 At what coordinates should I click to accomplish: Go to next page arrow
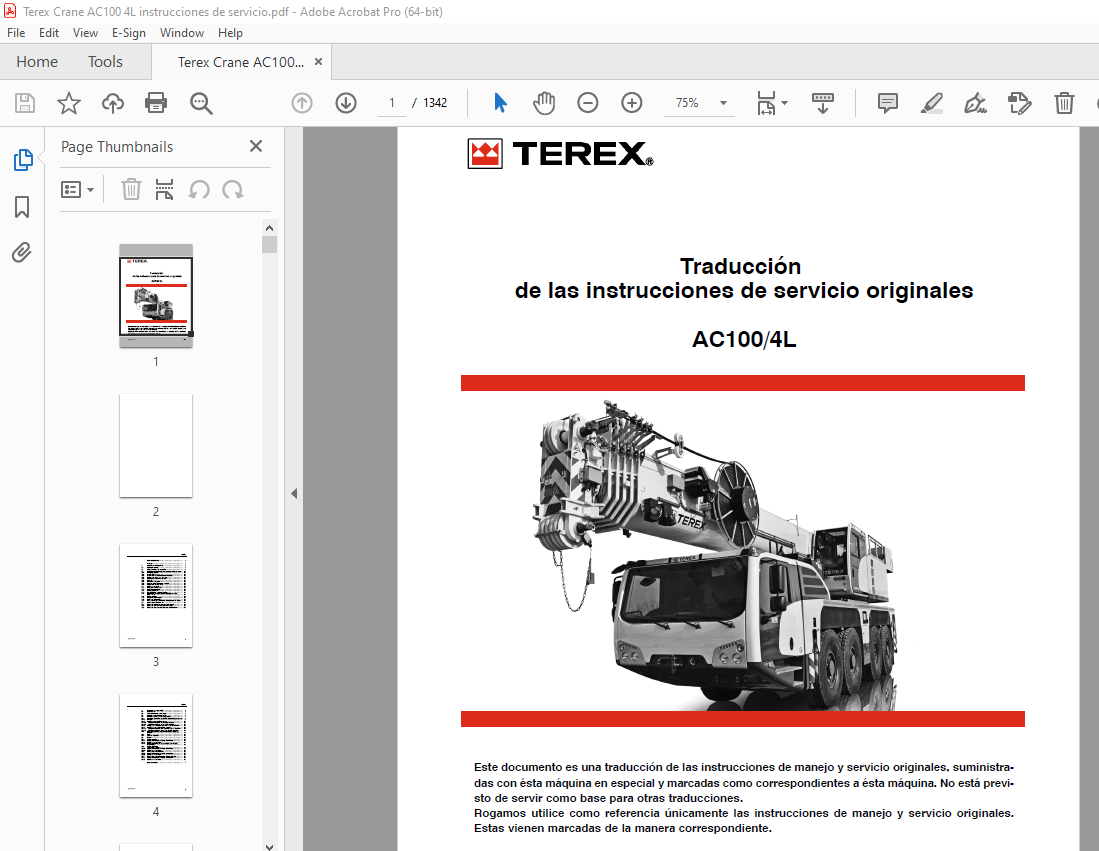[x=346, y=103]
